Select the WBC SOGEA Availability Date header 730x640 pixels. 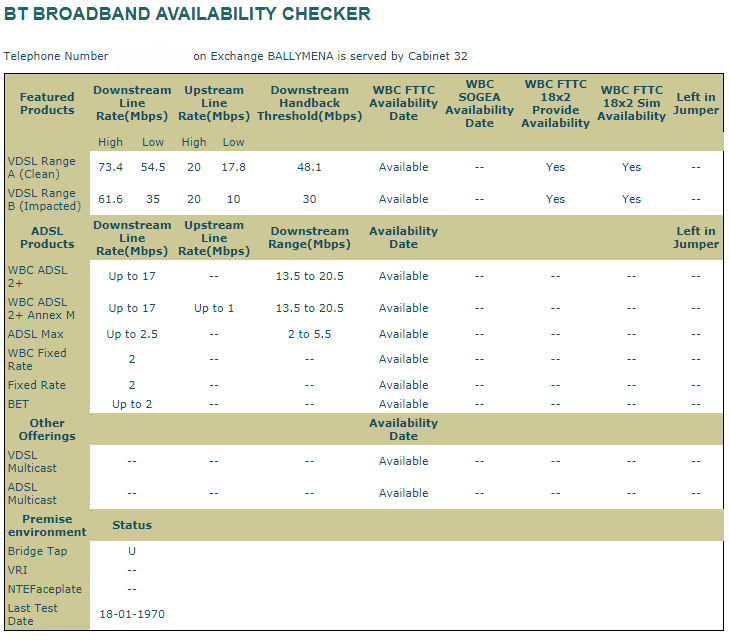click(479, 104)
